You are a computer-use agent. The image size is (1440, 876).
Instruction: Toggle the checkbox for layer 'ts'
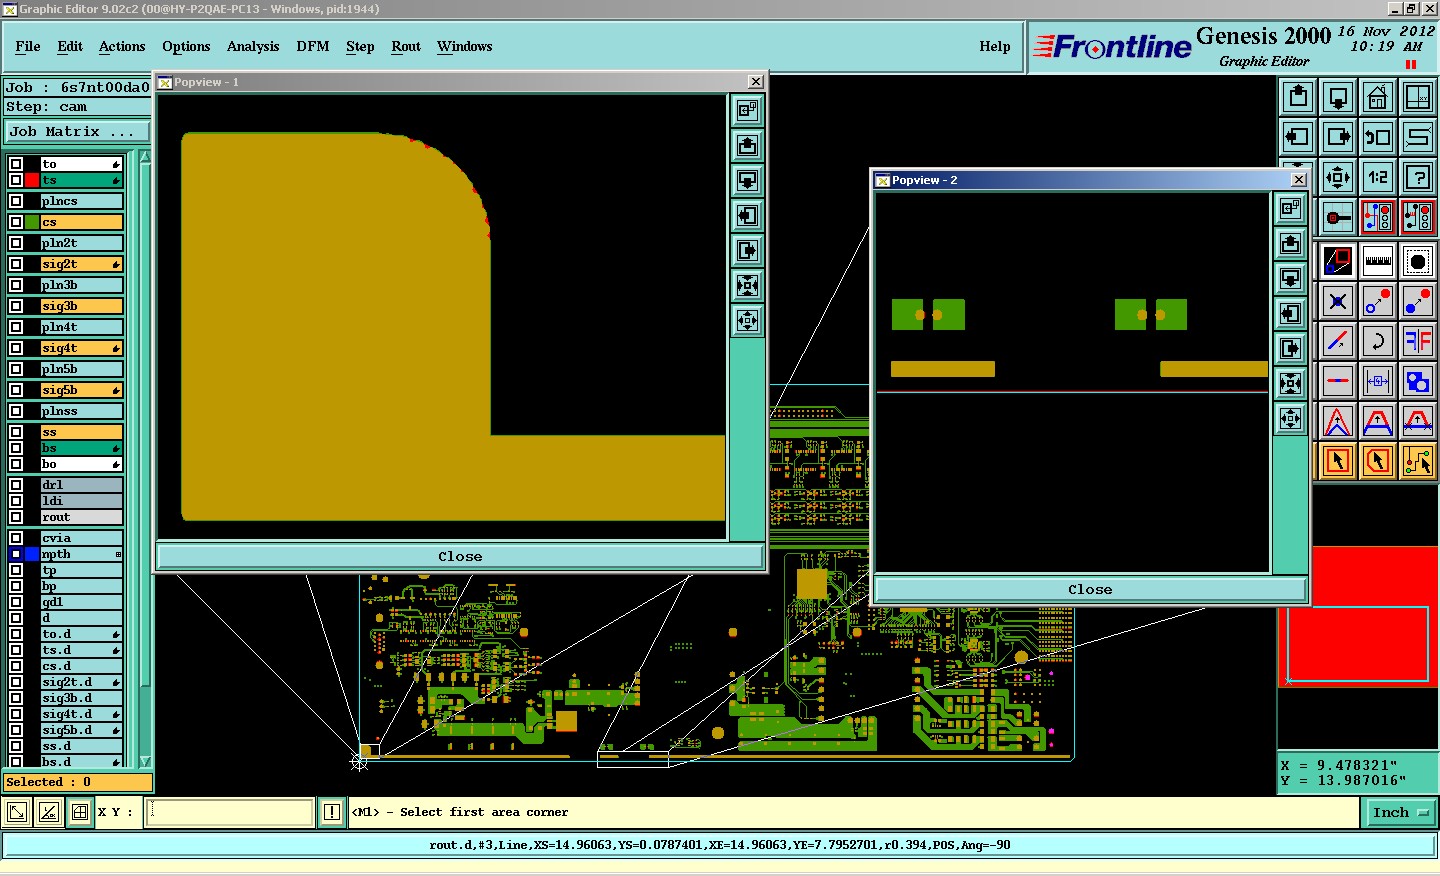pyautogui.click(x=16, y=180)
